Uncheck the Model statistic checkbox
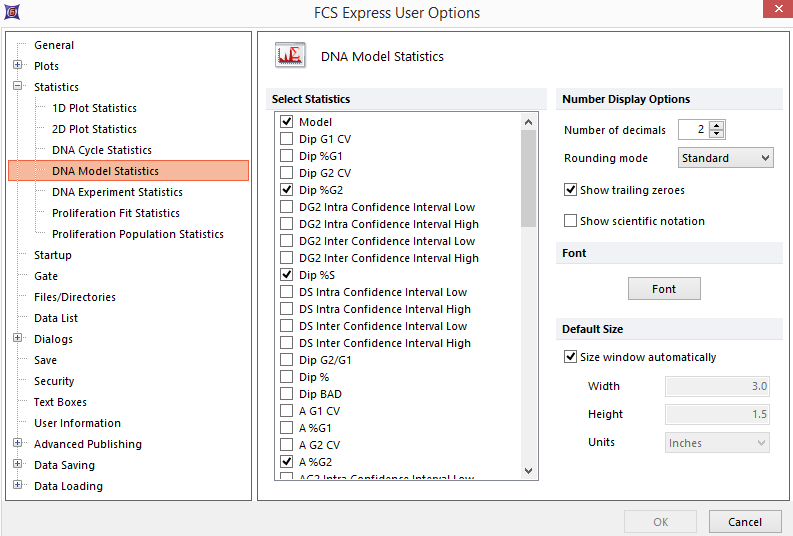The image size is (793, 536). point(287,122)
